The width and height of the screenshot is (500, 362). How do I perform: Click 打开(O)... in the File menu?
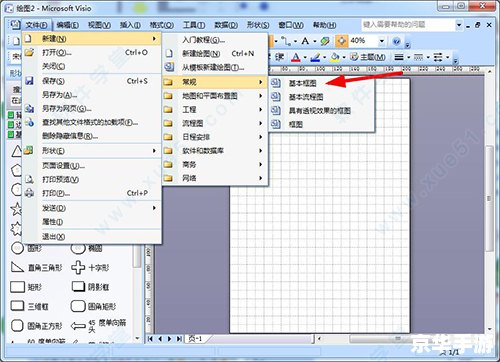[92, 52]
